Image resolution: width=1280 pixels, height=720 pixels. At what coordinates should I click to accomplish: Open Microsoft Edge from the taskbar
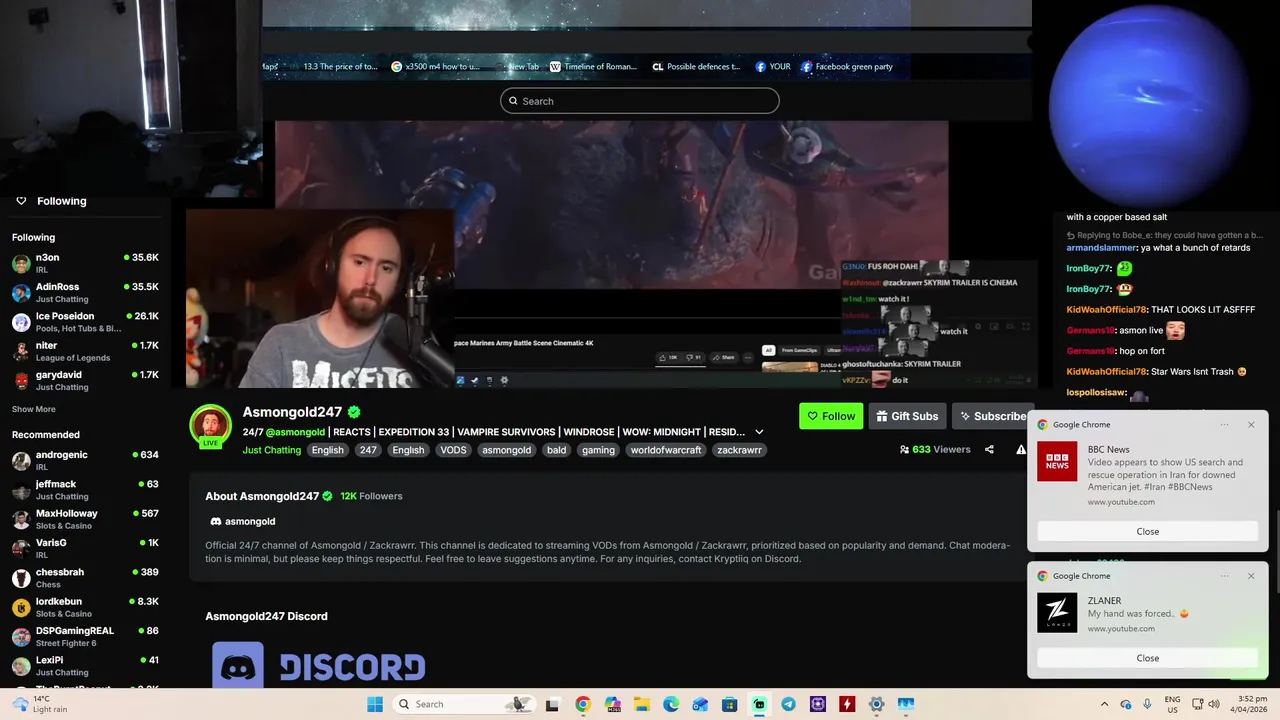coord(671,704)
